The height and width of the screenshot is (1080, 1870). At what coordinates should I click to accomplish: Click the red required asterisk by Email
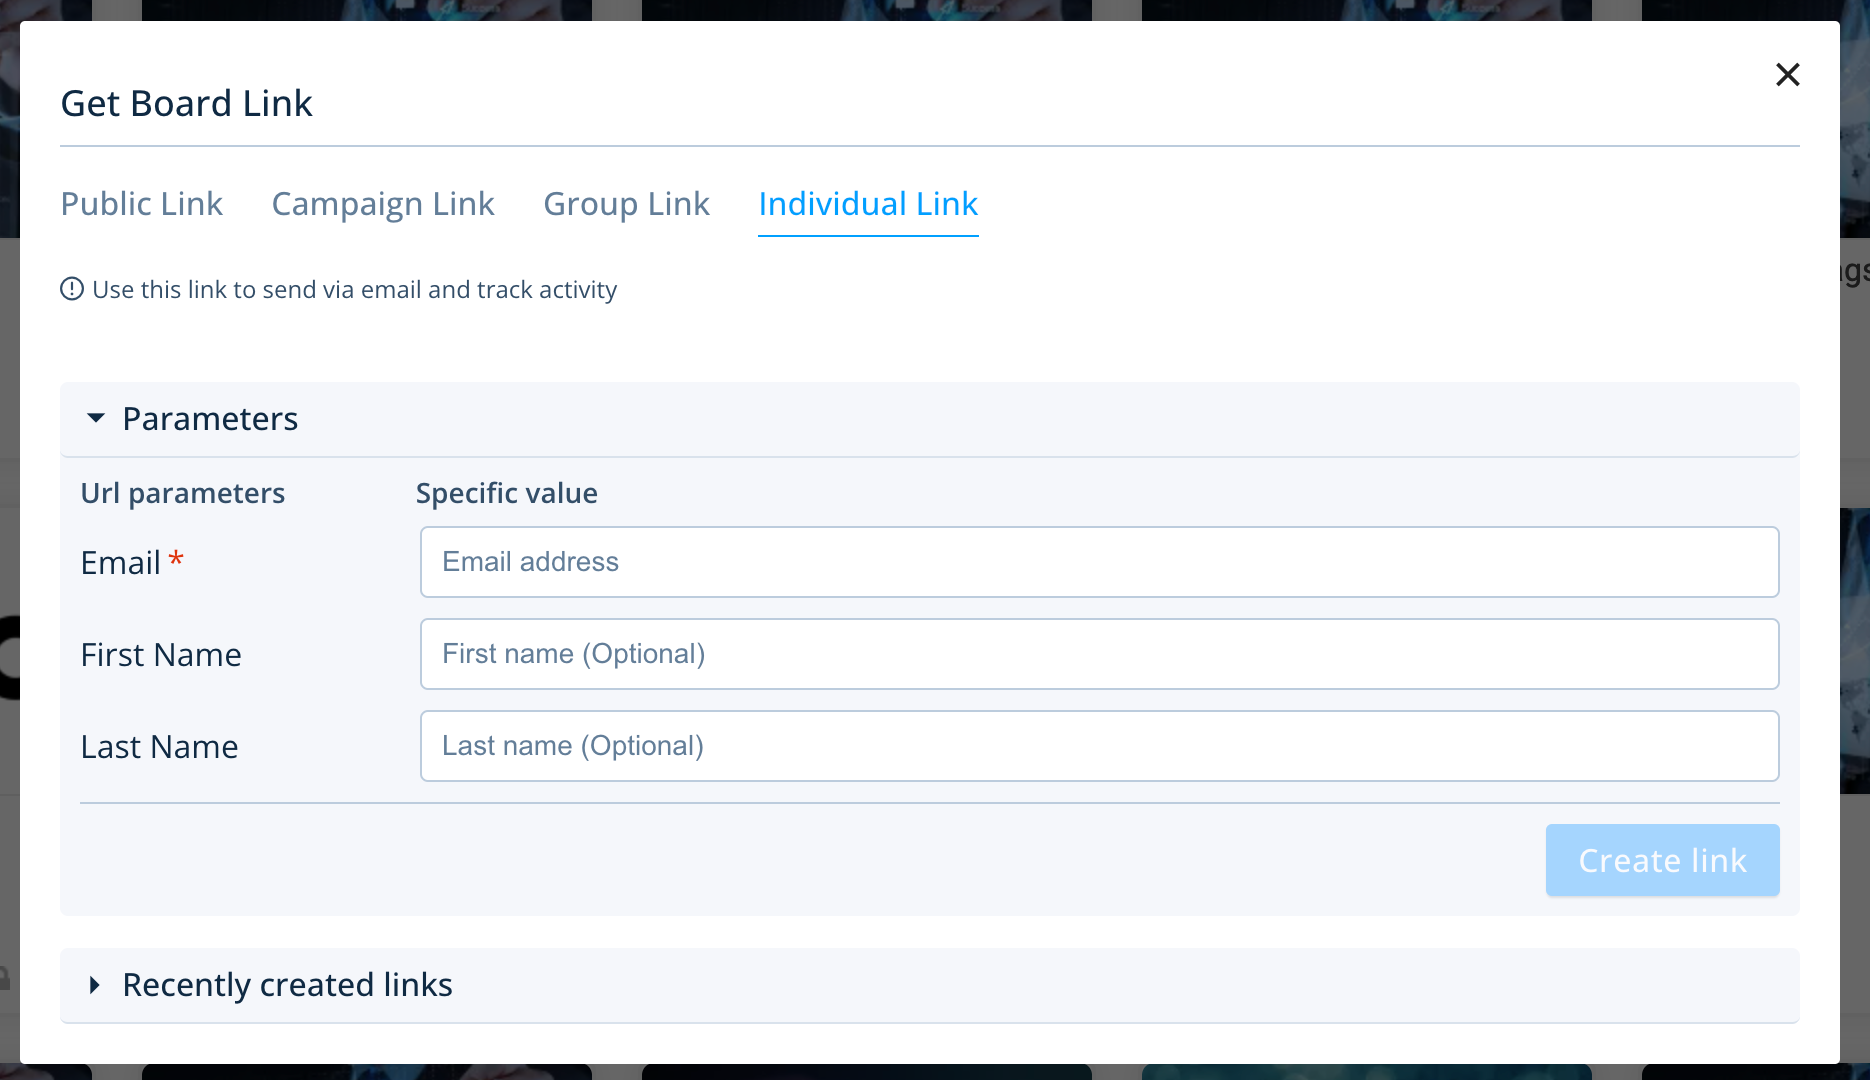point(176,558)
